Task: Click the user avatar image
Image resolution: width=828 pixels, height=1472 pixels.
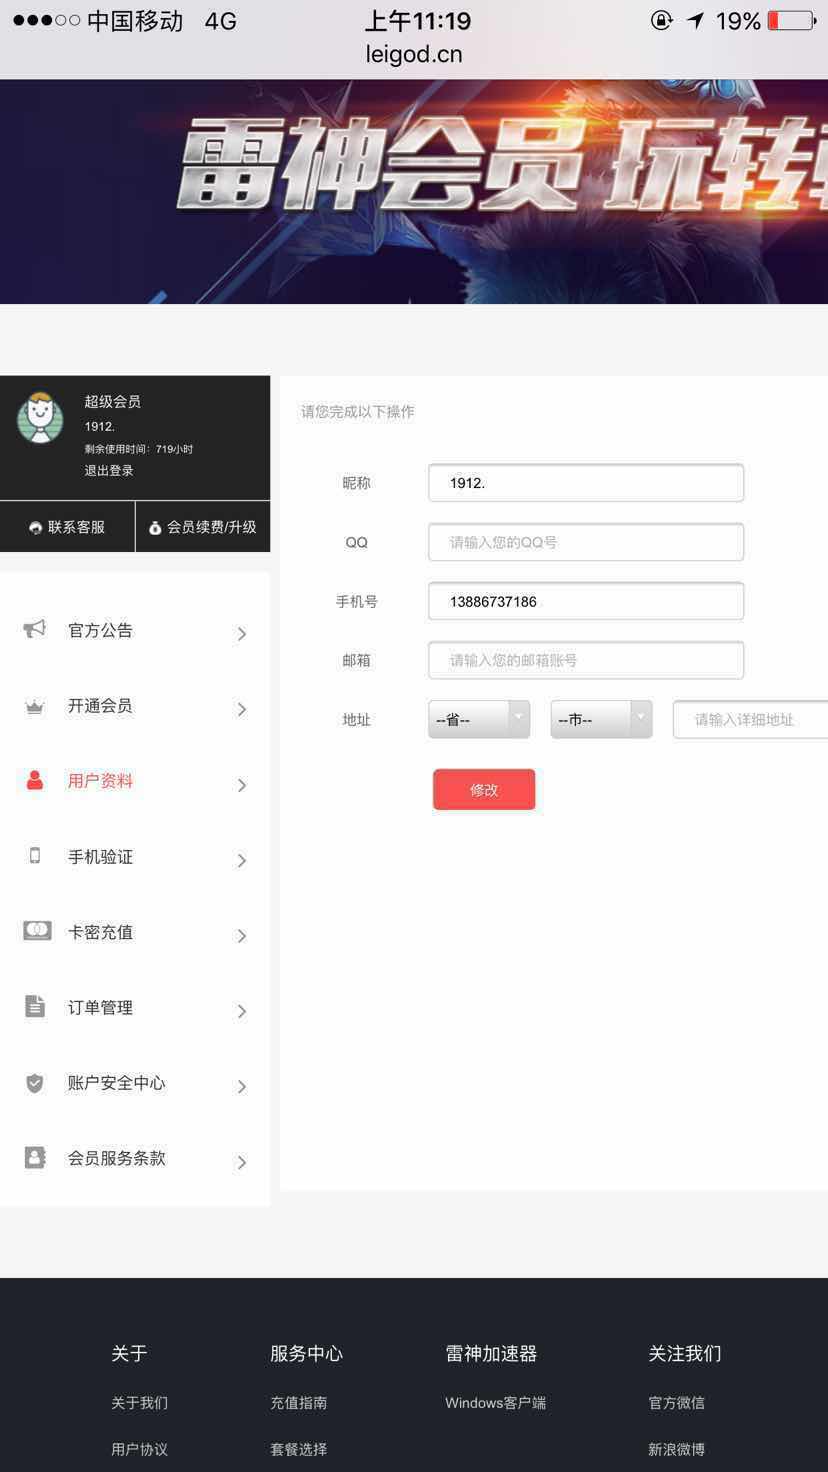Action: pos(40,418)
